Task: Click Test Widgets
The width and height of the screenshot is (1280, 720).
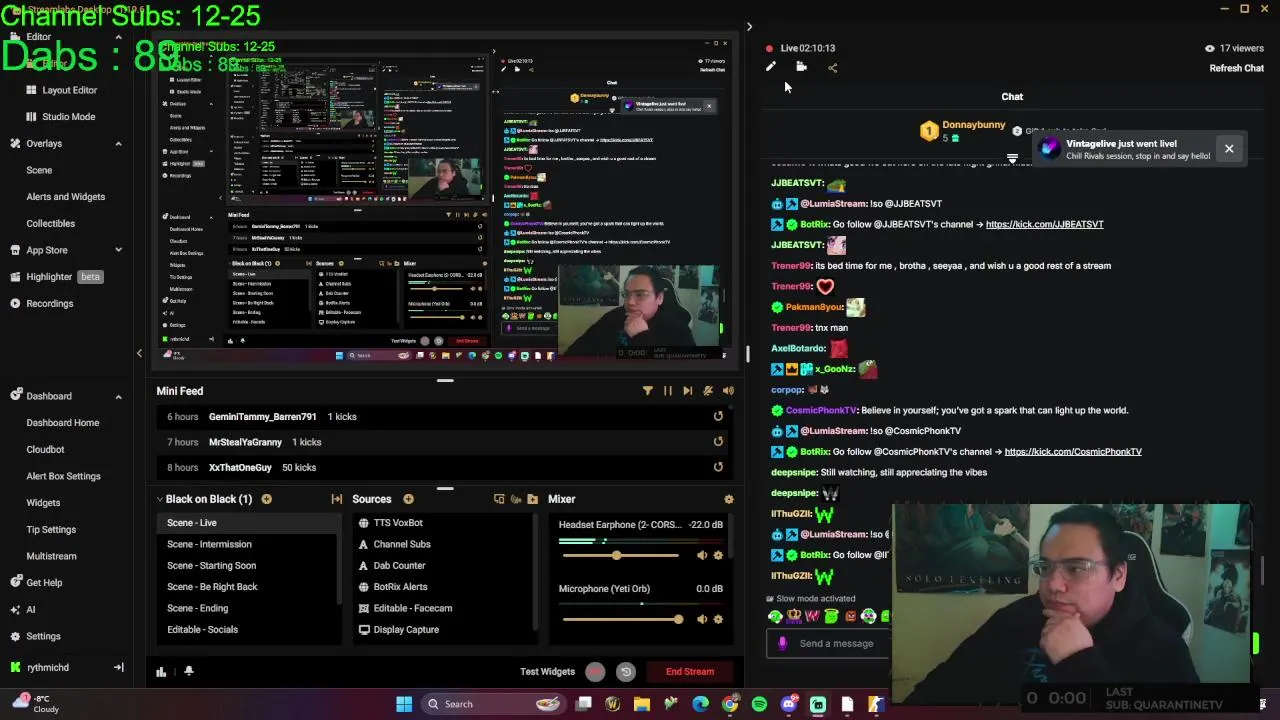Action: click(x=547, y=672)
